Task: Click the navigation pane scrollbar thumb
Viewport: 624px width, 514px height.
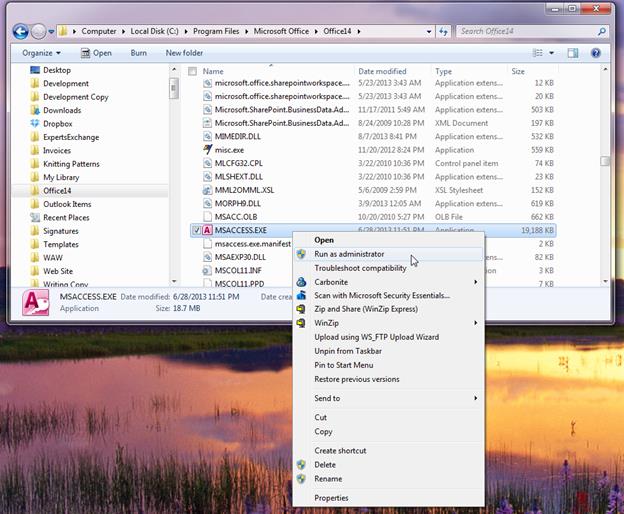Action: [174, 89]
